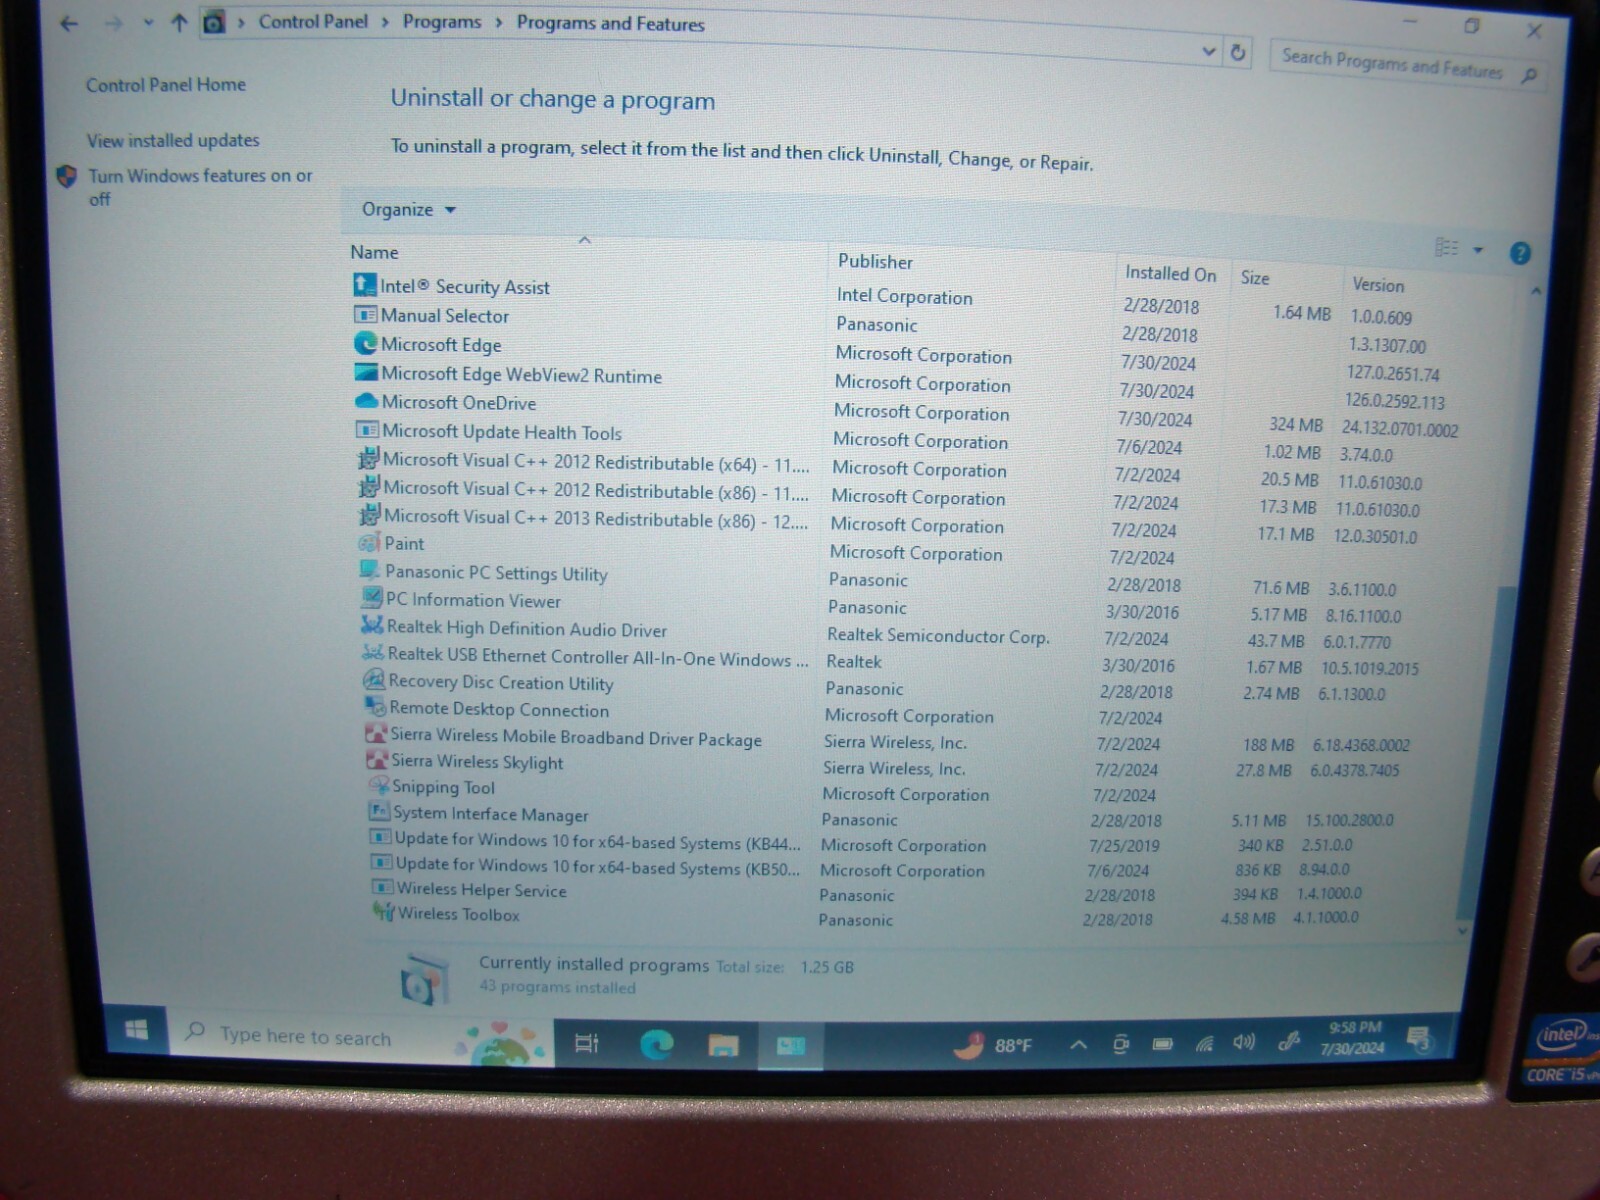Show hidden system tray icons
This screenshot has height=1200, width=1600.
point(1078,1045)
